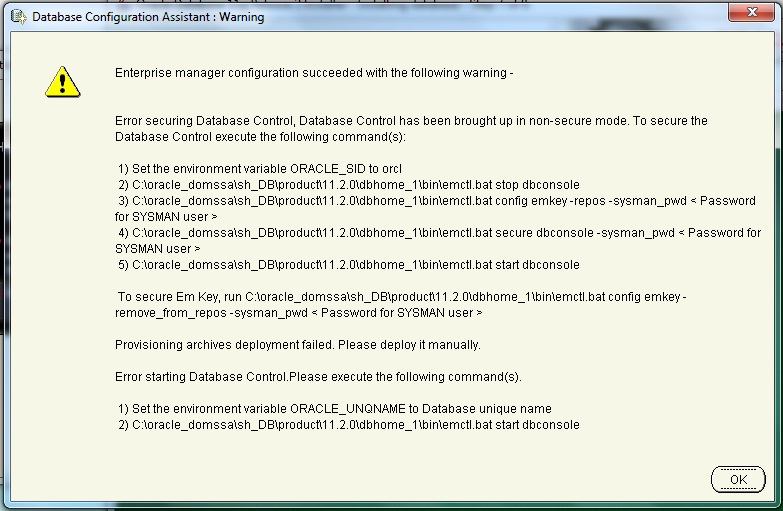Click the 'remove_from_repos -sysman_pwd' text line
783x511 pixels.
(x=298, y=313)
